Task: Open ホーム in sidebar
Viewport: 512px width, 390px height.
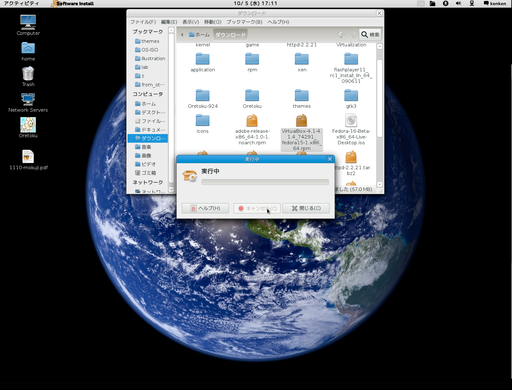Action: click(146, 104)
